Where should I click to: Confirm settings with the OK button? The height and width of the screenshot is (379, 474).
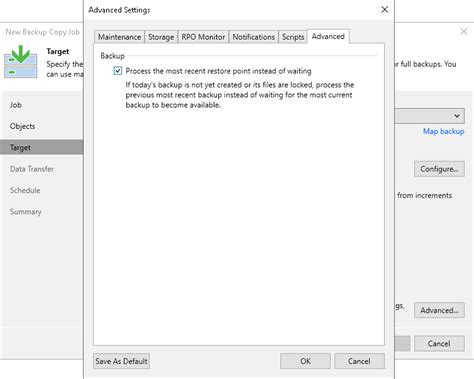(305, 361)
